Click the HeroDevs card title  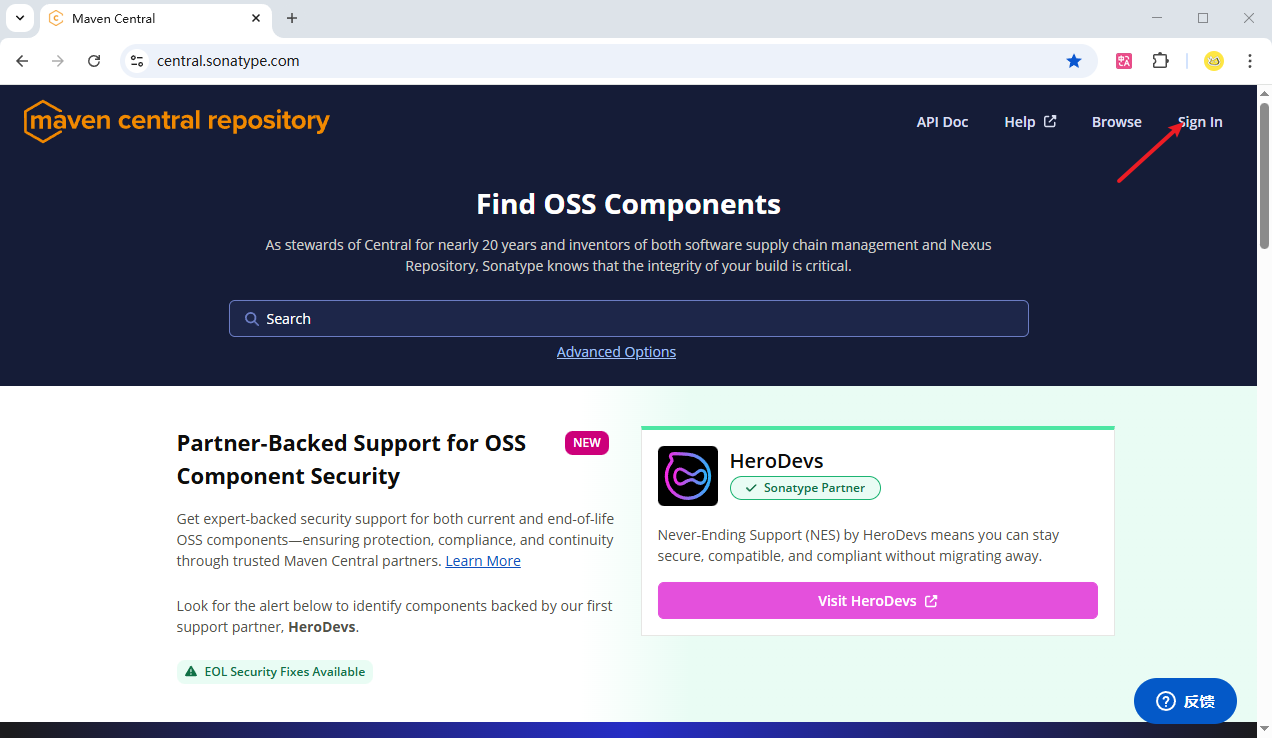776,461
